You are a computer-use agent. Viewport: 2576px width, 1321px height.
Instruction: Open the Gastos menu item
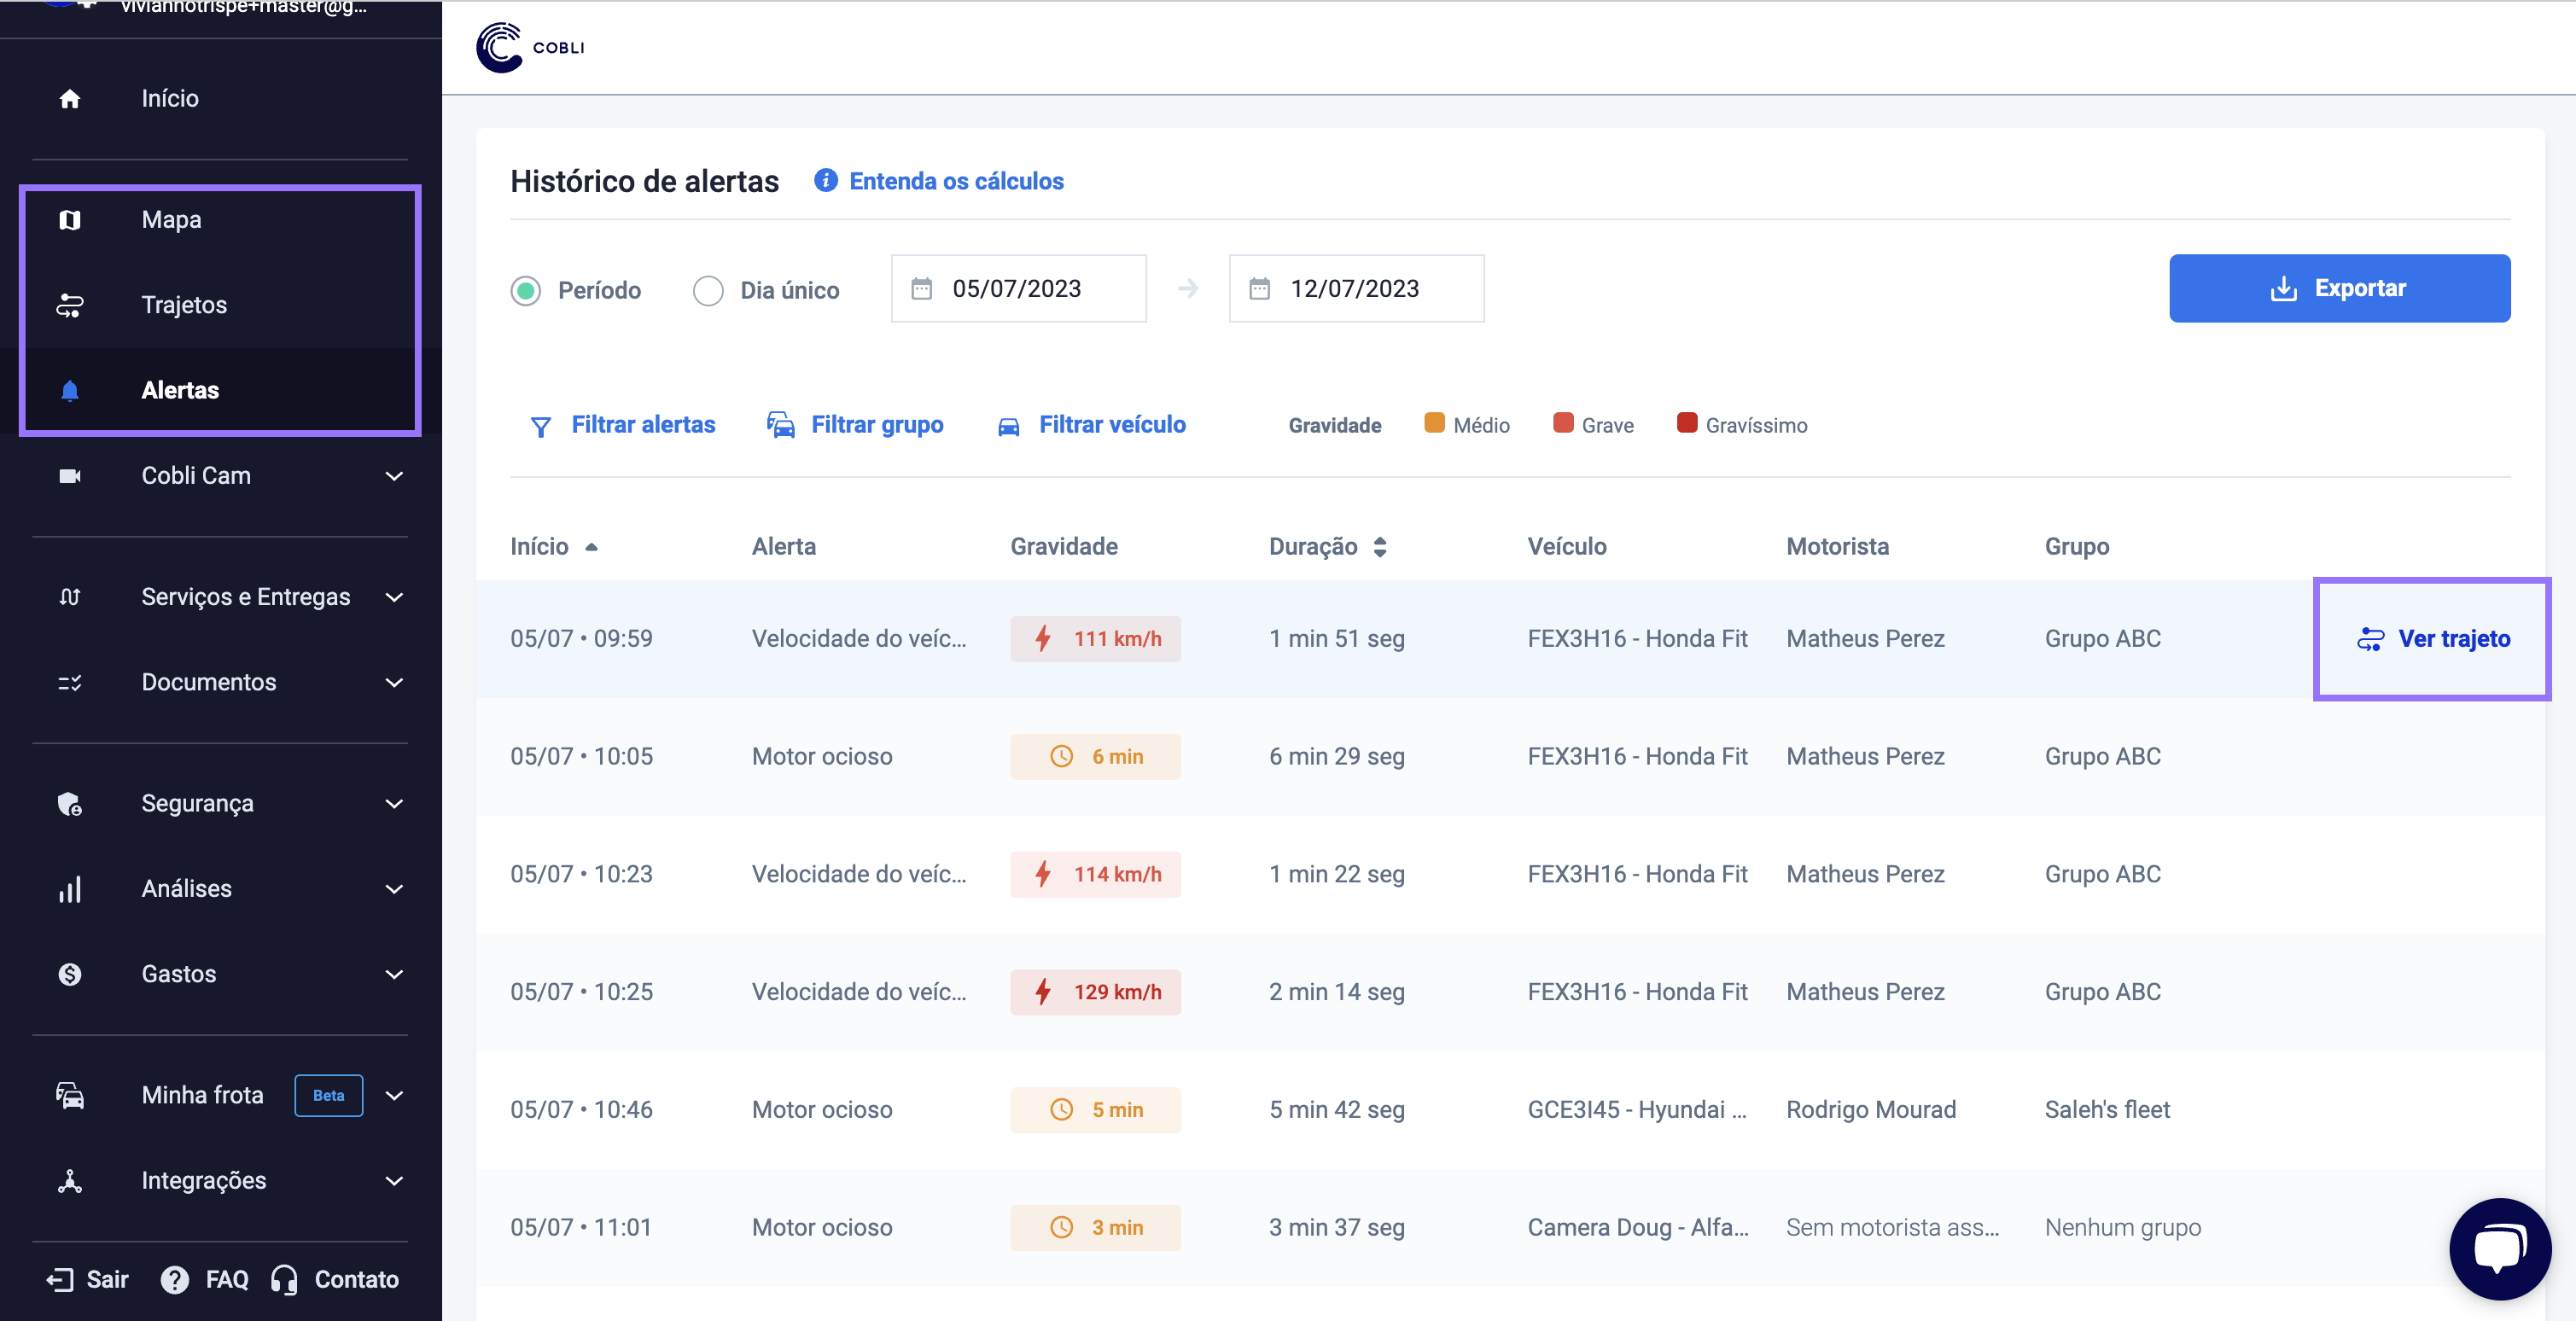click(220, 975)
